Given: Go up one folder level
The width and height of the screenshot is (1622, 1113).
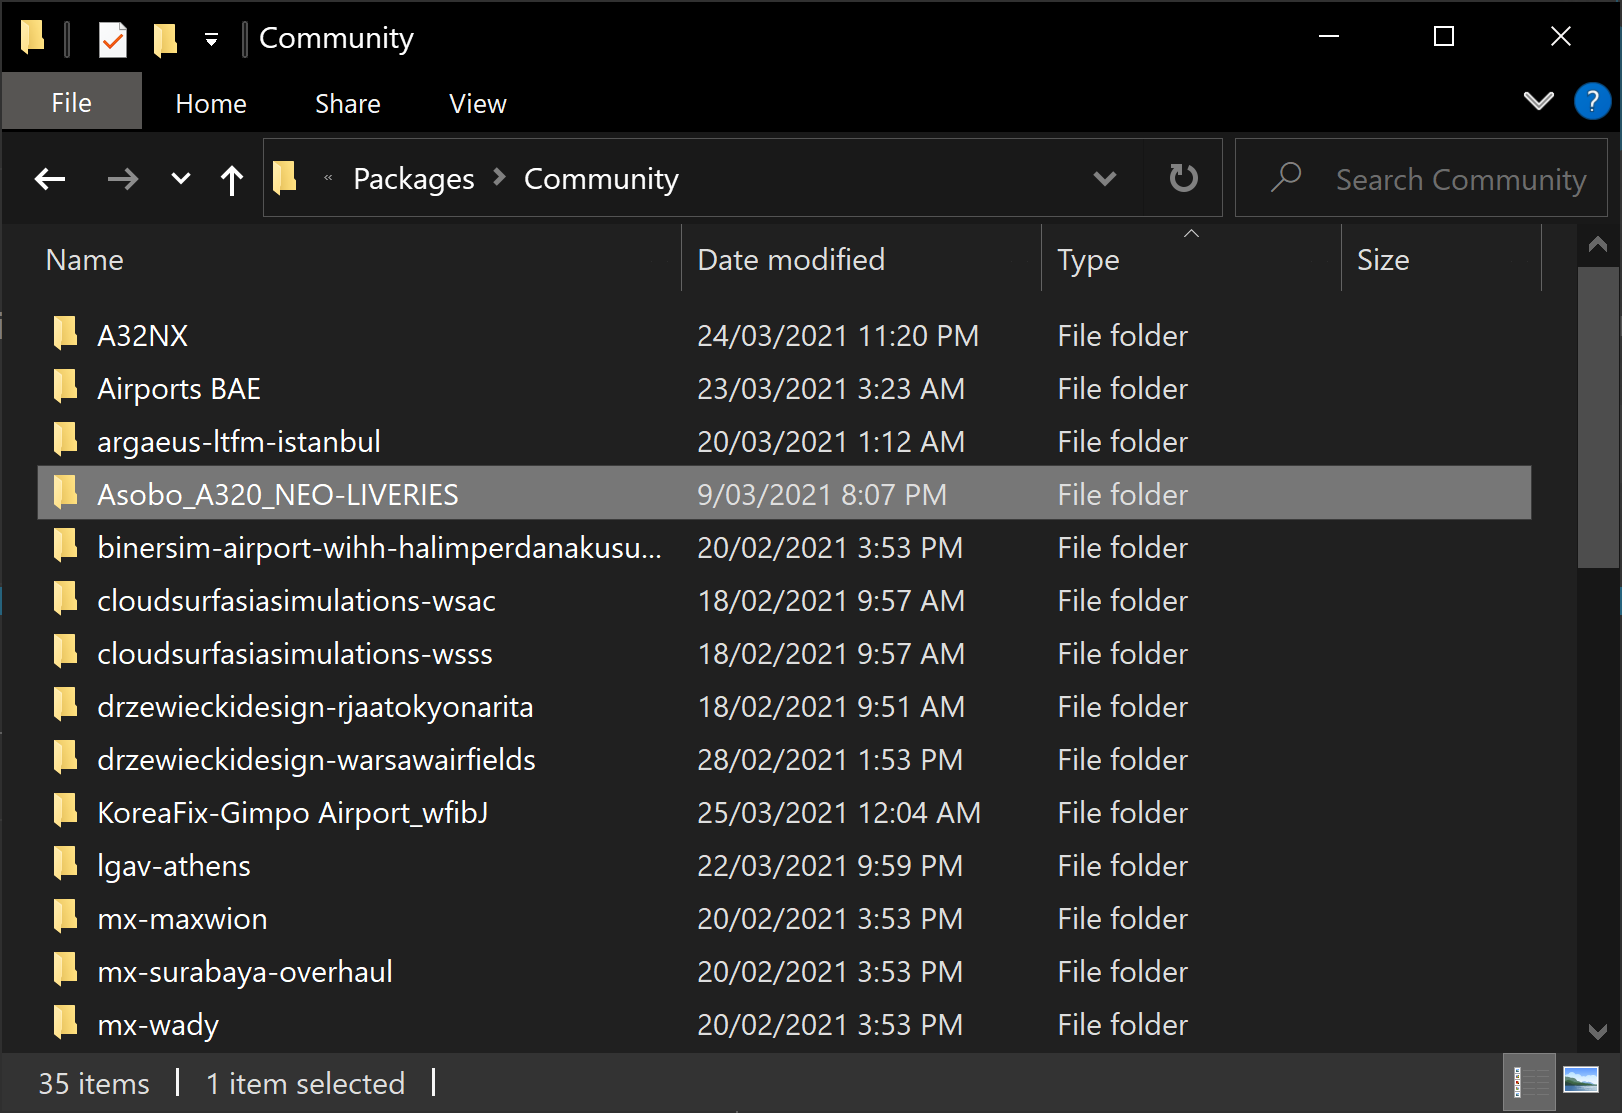Looking at the screenshot, I should (x=232, y=180).
